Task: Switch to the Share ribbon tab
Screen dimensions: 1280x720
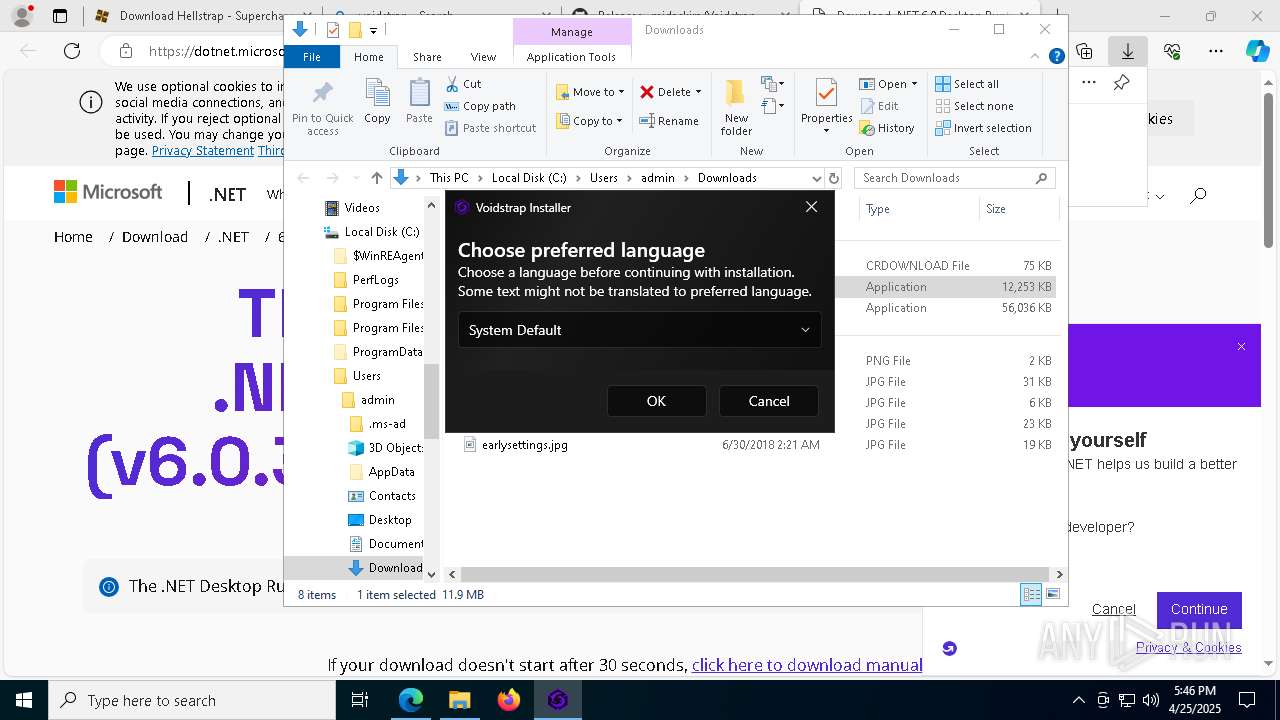Action: coord(427,57)
